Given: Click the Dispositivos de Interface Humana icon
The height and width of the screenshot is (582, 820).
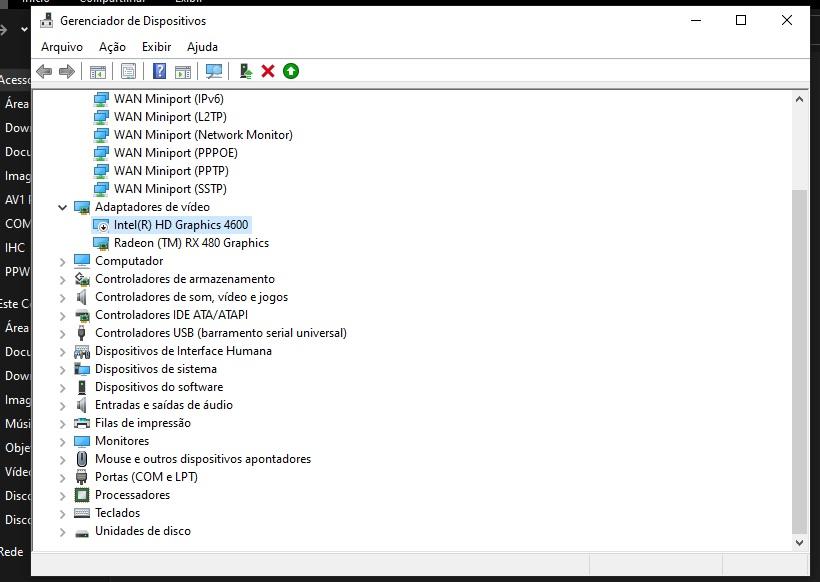Looking at the screenshot, I should click(x=82, y=351).
